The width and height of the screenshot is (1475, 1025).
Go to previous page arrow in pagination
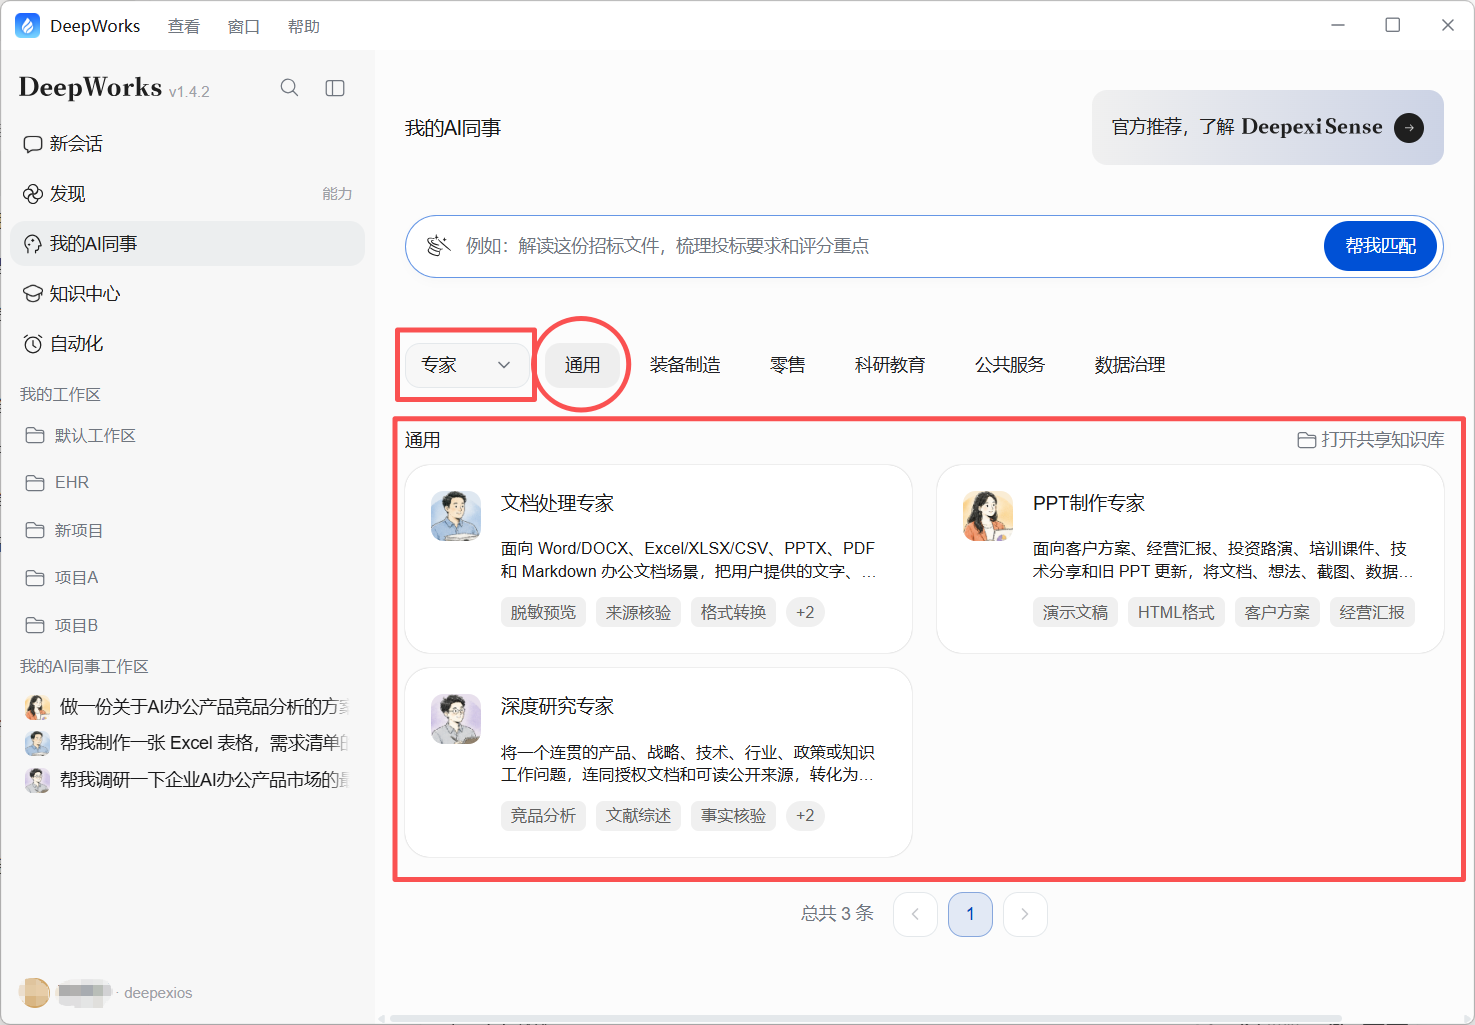pyautogui.click(x=915, y=914)
